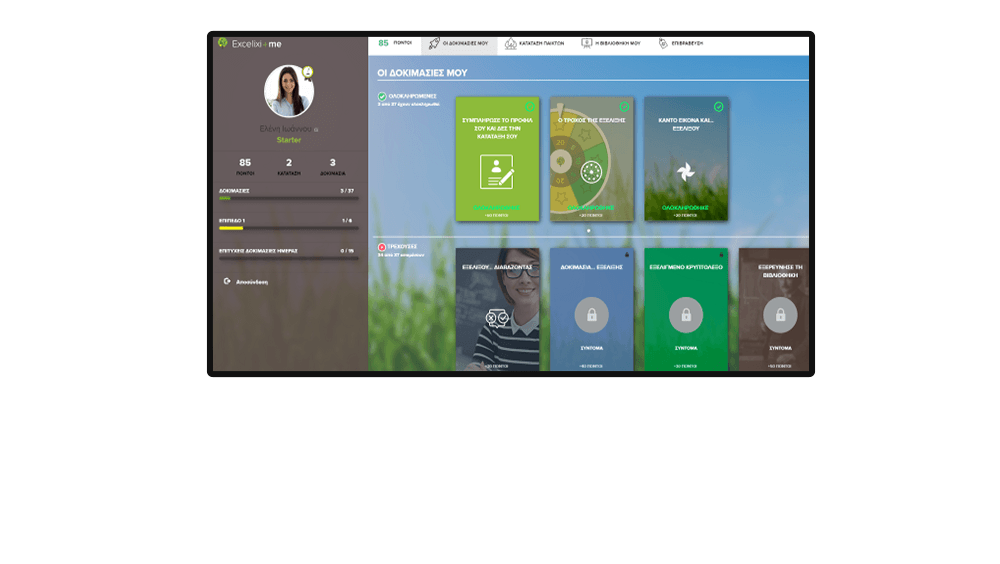
Task: Click the profile form icon on the first card
Action: tap(497, 172)
